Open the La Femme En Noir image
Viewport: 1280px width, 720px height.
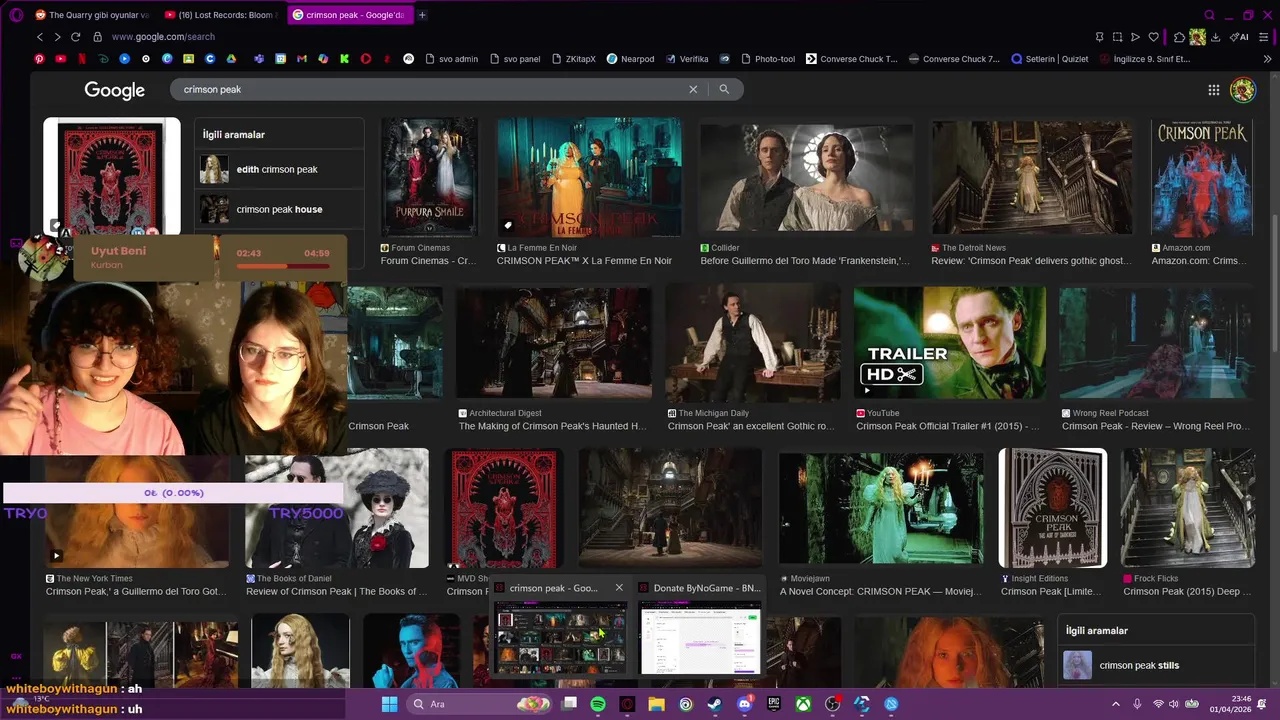point(589,178)
